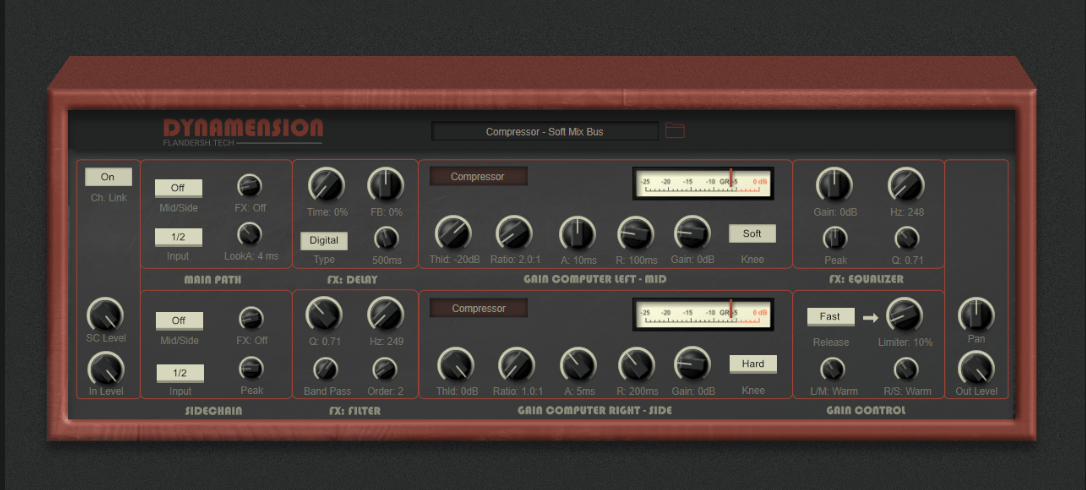Click the Left-Mid gain reduction meter

[x=703, y=184]
